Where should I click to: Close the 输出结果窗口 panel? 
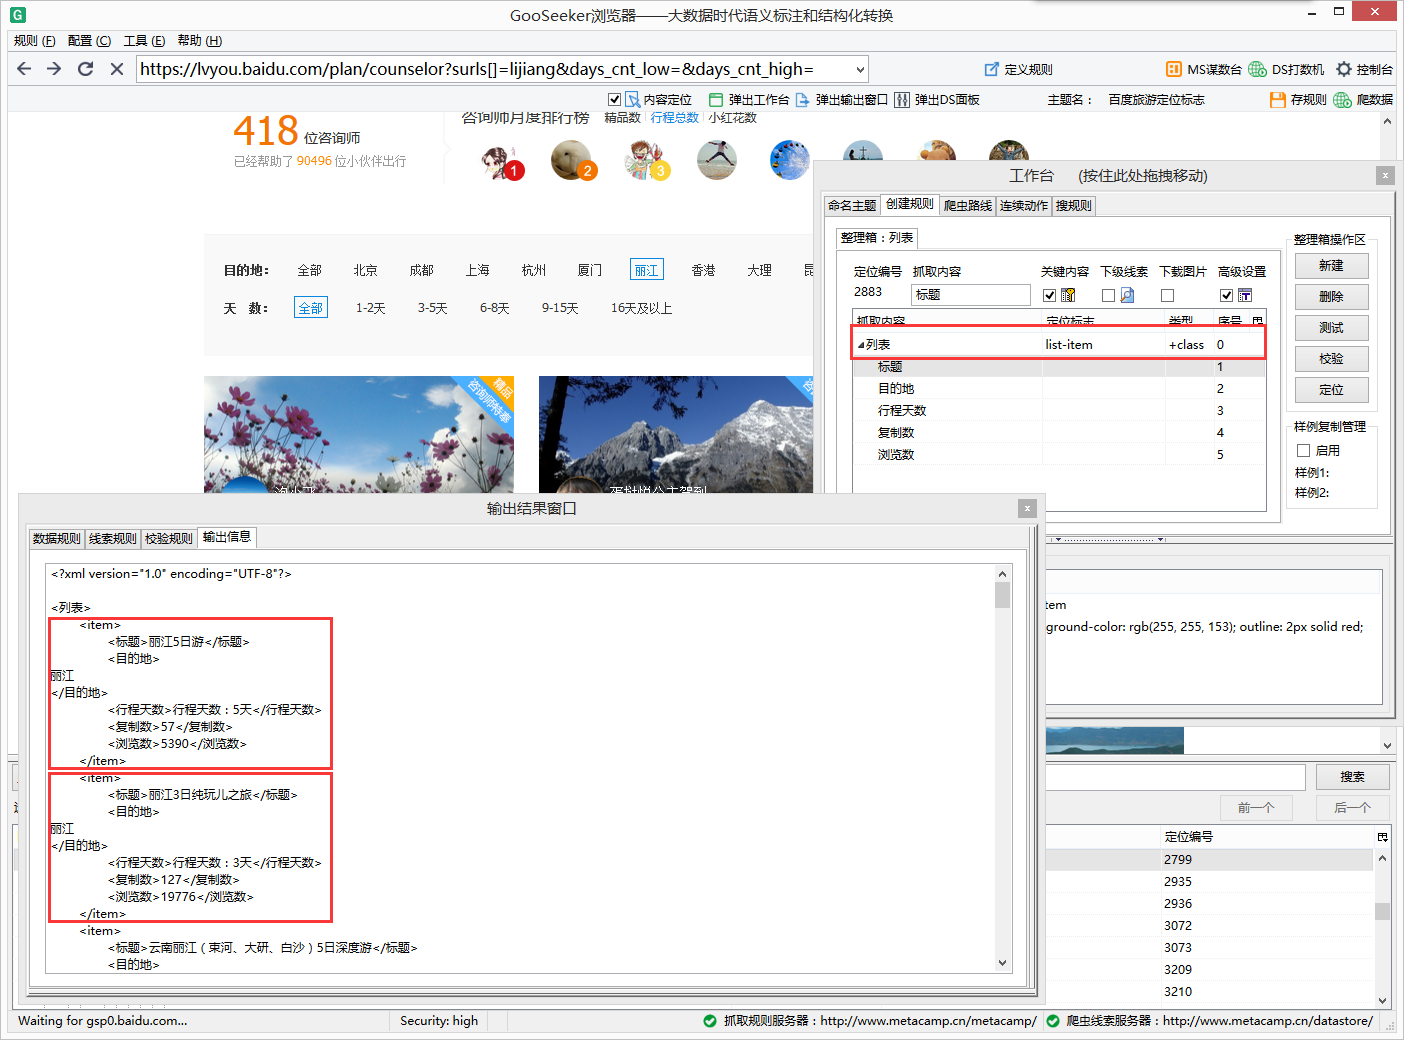click(x=1027, y=509)
